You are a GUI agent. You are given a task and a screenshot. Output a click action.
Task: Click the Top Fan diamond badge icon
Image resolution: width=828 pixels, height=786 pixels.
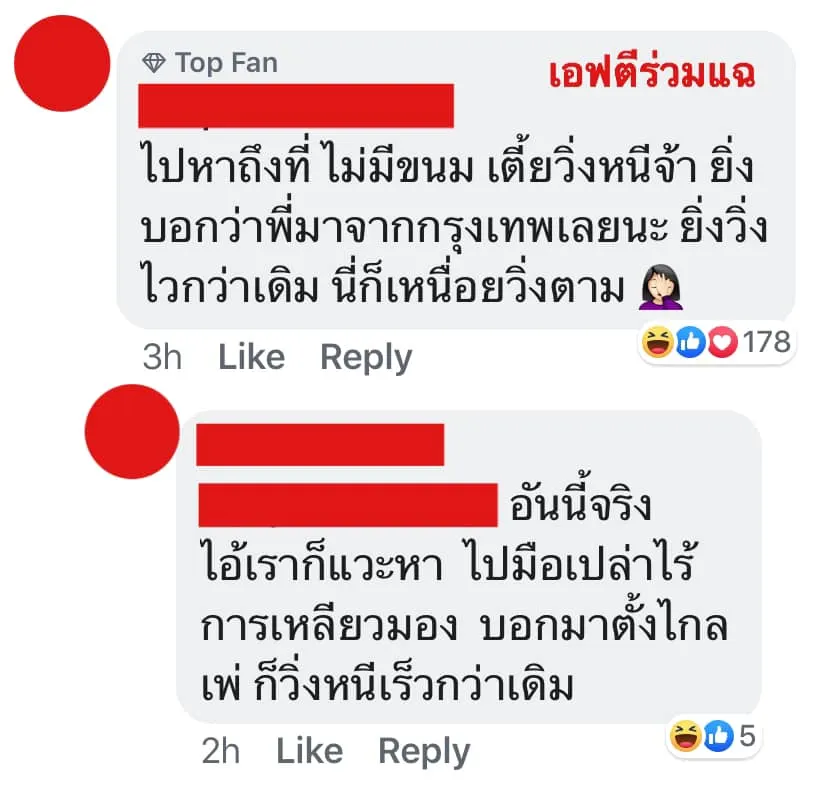pyautogui.click(x=154, y=63)
